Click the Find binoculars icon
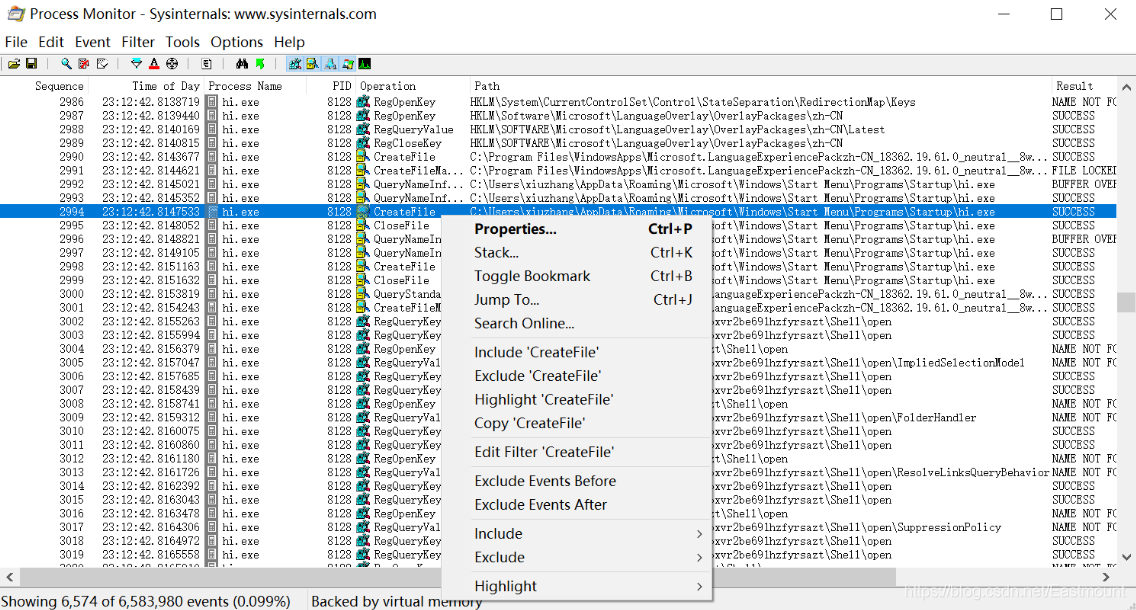The image size is (1136, 610). (242, 64)
